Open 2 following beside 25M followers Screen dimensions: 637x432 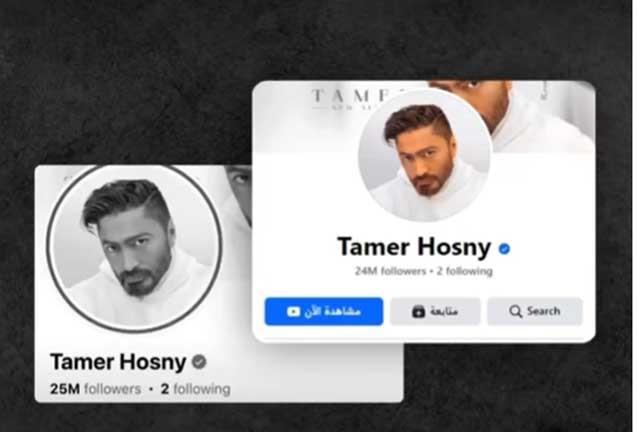[x=195, y=389]
